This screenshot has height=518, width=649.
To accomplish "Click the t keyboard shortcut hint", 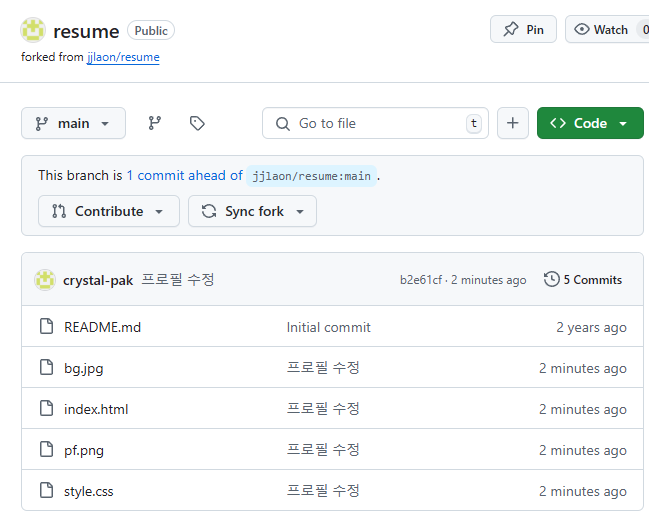I will tap(474, 123).
